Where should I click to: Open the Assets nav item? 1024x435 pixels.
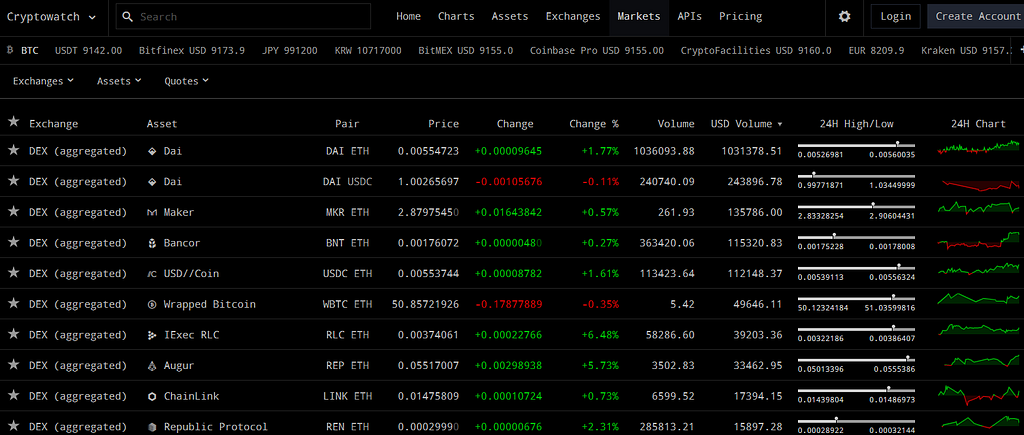pyautogui.click(x=509, y=16)
